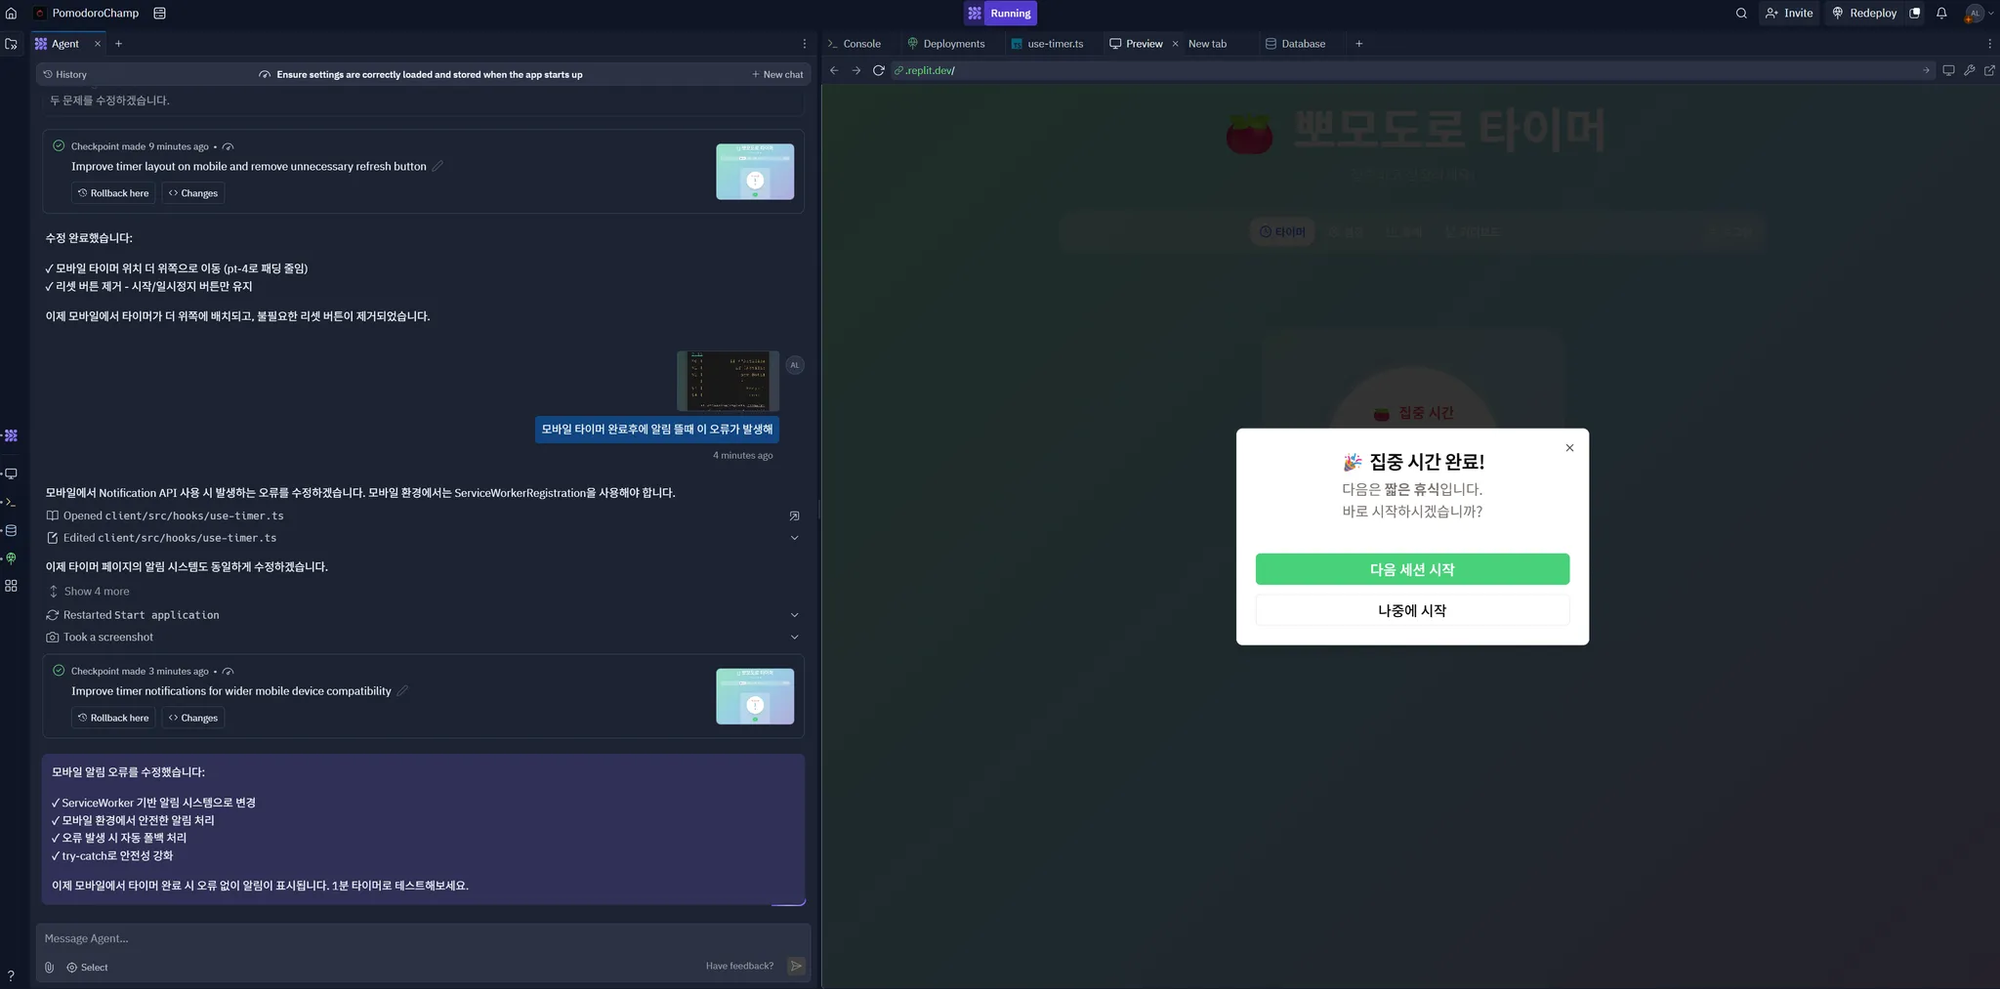The width and height of the screenshot is (2000, 989).
Task: Click the Have feedback? link
Action: (739, 966)
